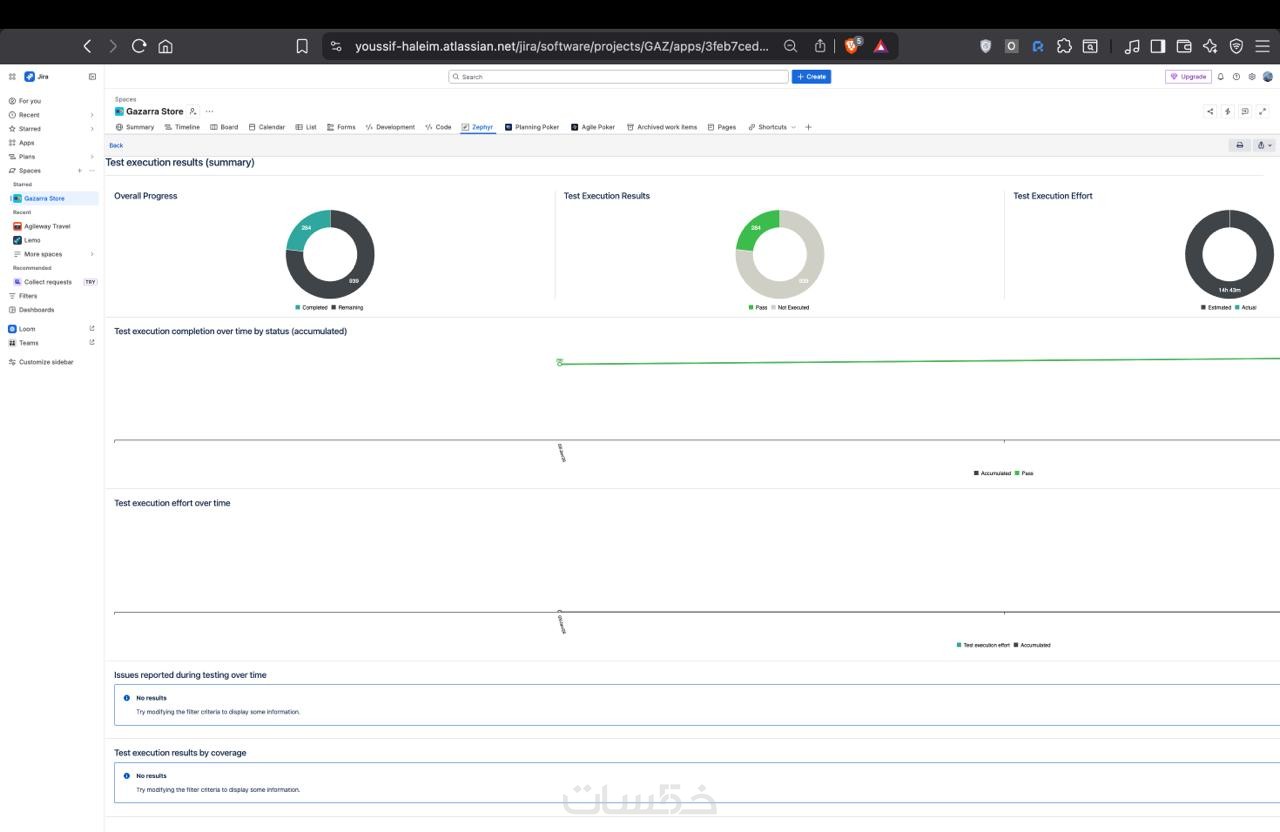The image size is (1280, 832).
Task: Open Teams external link icon
Action: 92,342
